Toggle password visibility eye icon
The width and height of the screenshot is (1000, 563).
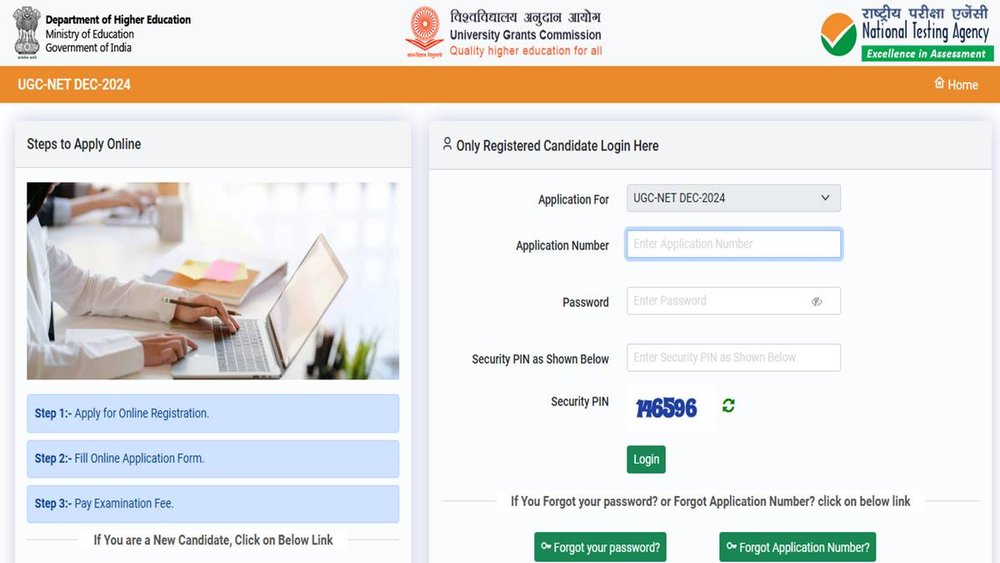(817, 302)
